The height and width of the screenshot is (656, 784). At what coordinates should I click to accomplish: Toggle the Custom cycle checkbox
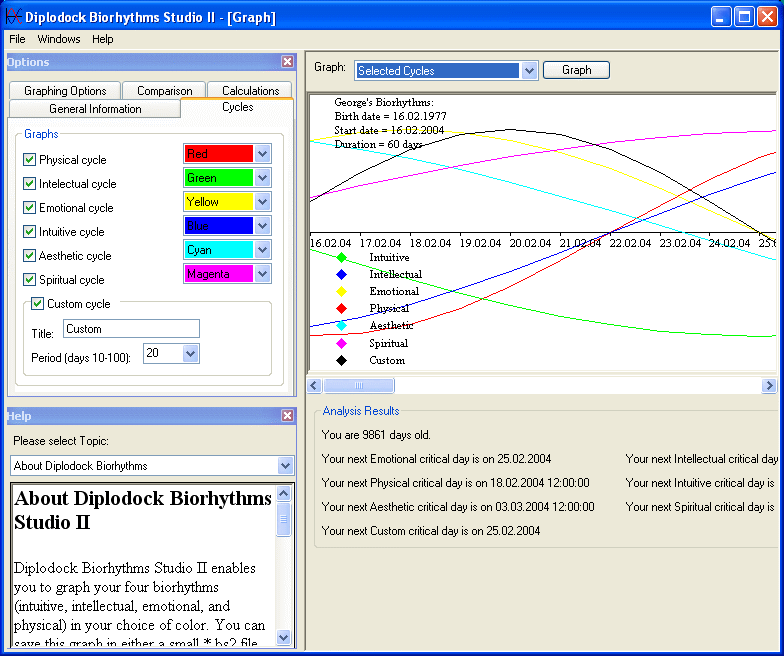[38, 304]
